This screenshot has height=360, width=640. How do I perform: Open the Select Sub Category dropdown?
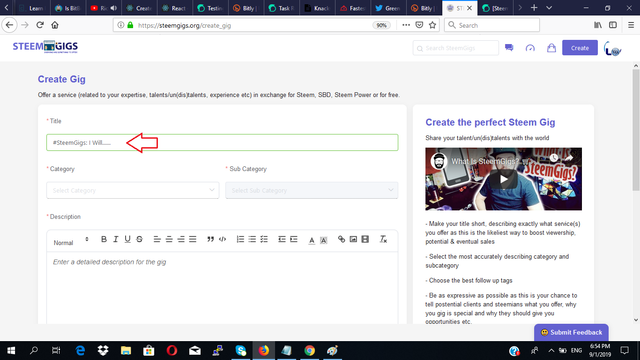(311, 190)
